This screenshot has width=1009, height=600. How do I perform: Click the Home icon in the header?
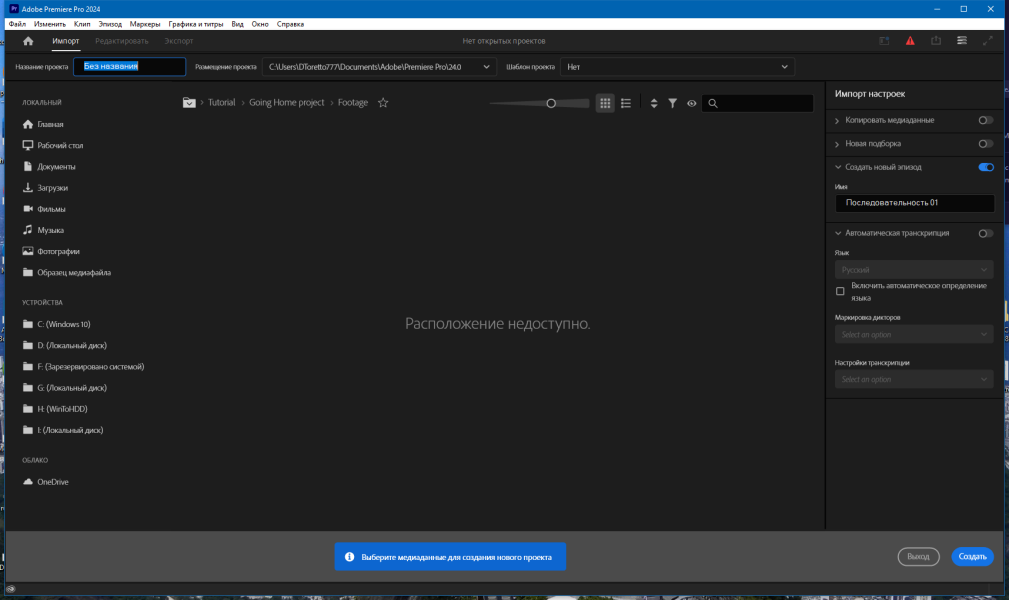(28, 41)
